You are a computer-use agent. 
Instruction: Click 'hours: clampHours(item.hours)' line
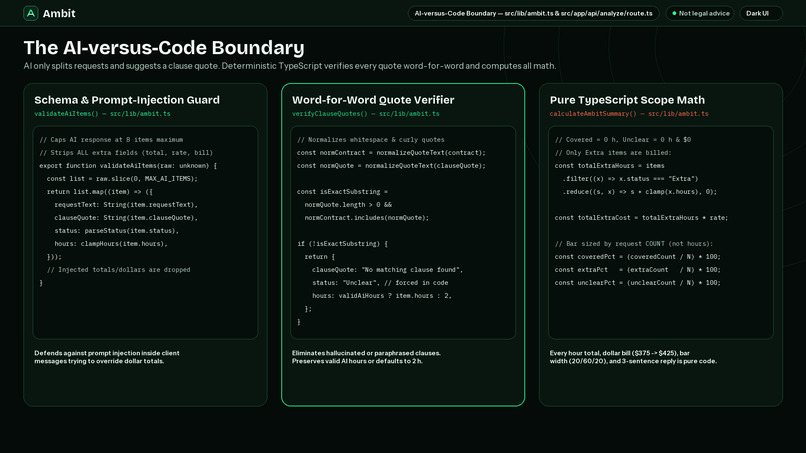pos(111,244)
